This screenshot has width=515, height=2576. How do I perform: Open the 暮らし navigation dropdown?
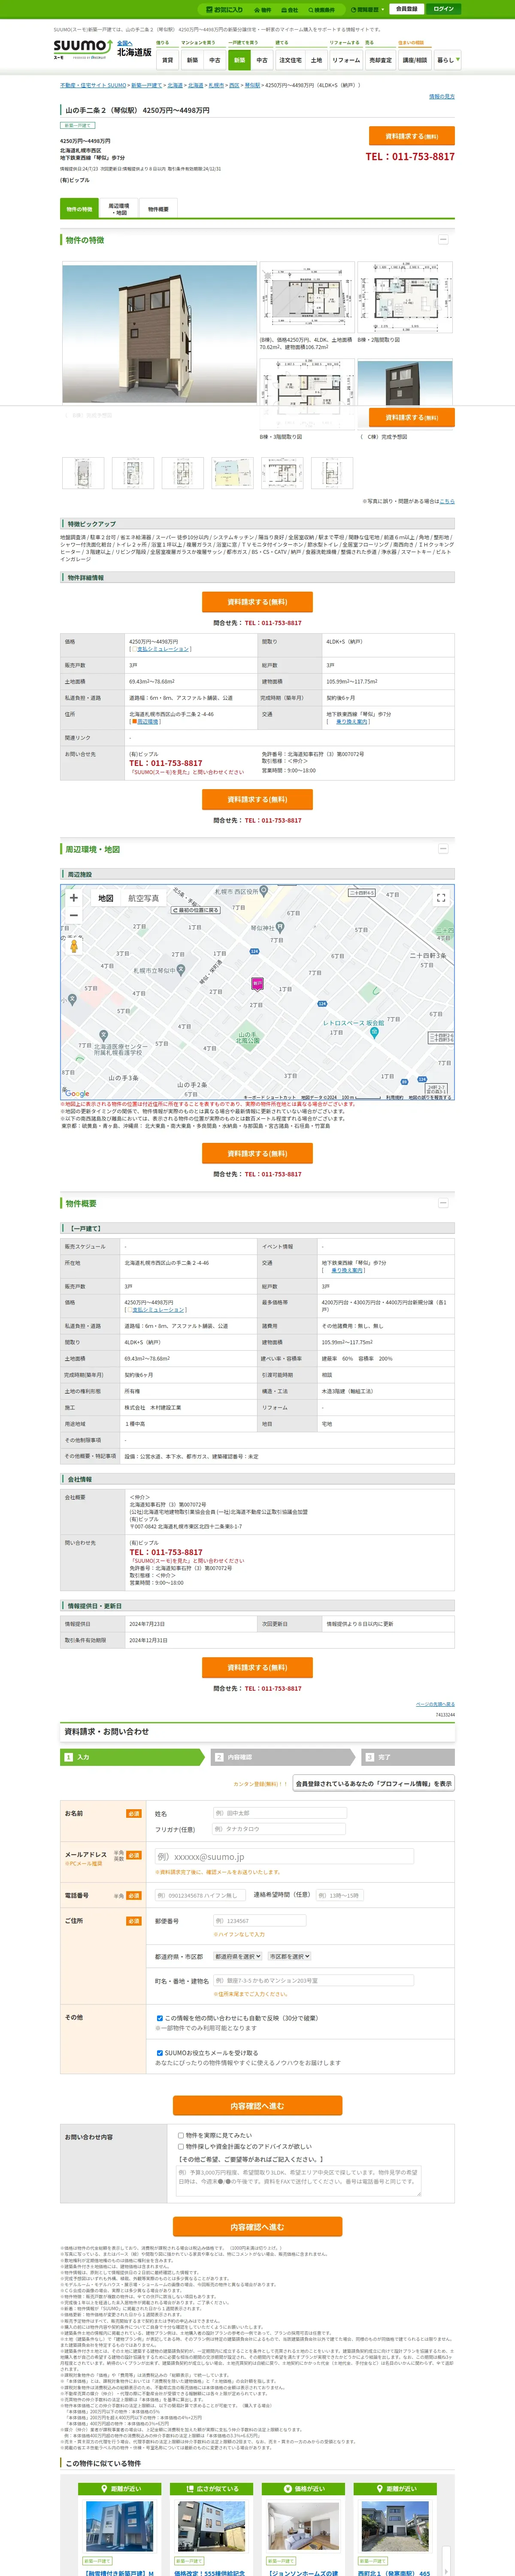447,60
